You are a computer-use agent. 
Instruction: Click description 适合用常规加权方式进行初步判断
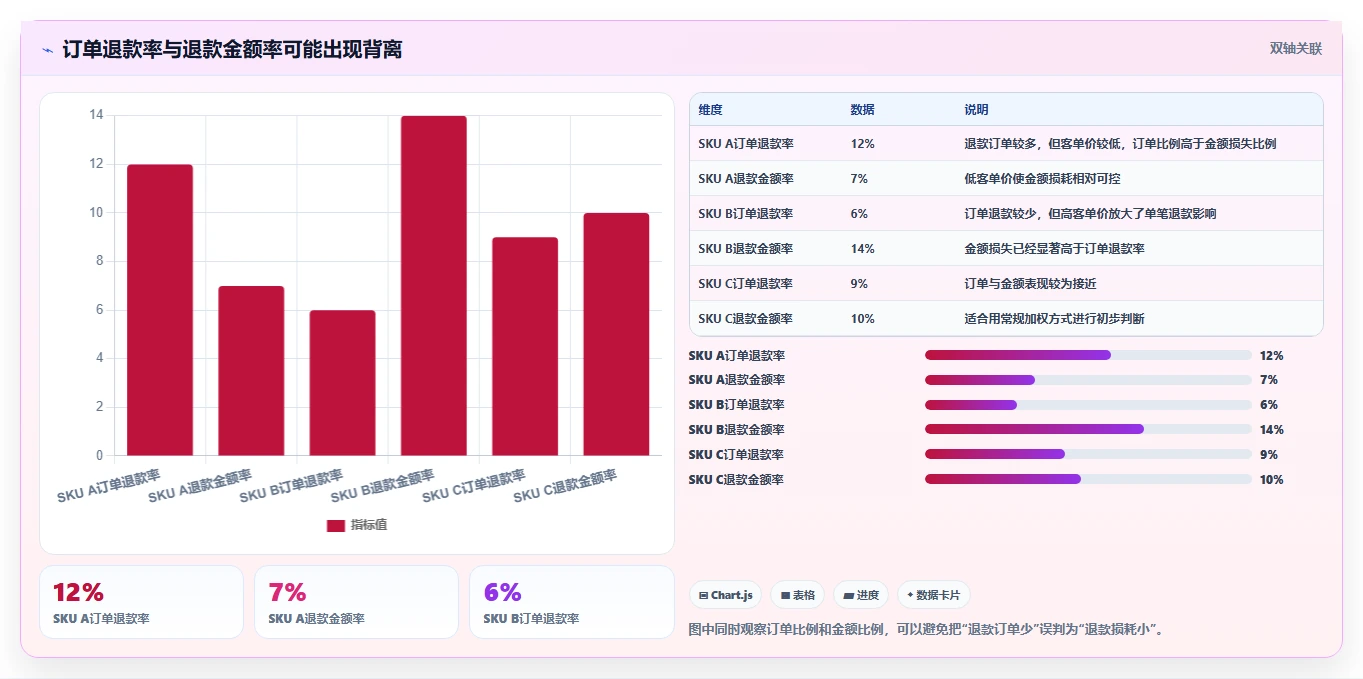tap(1054, 319)
